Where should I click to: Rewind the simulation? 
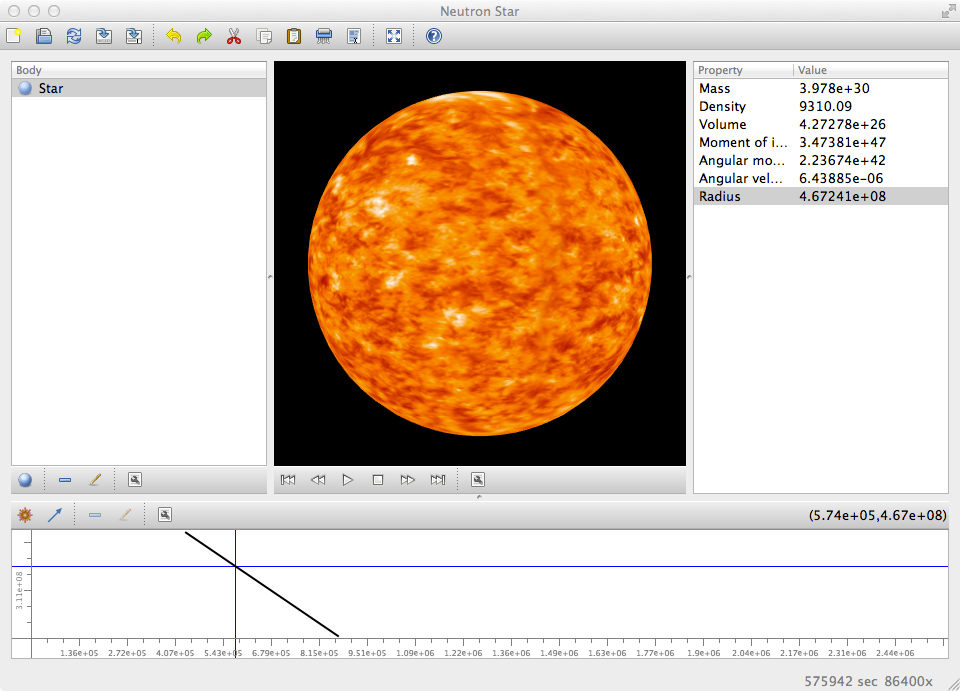(x=318, y=480)
